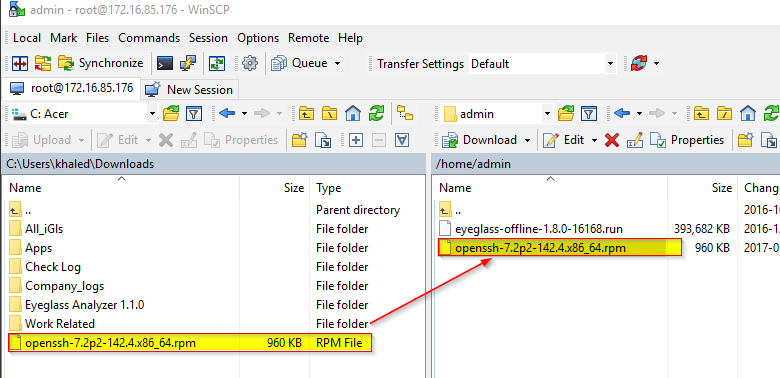Click the remote panel Edit button
Screen dimensions: 780x378
[x=564, y=140]
